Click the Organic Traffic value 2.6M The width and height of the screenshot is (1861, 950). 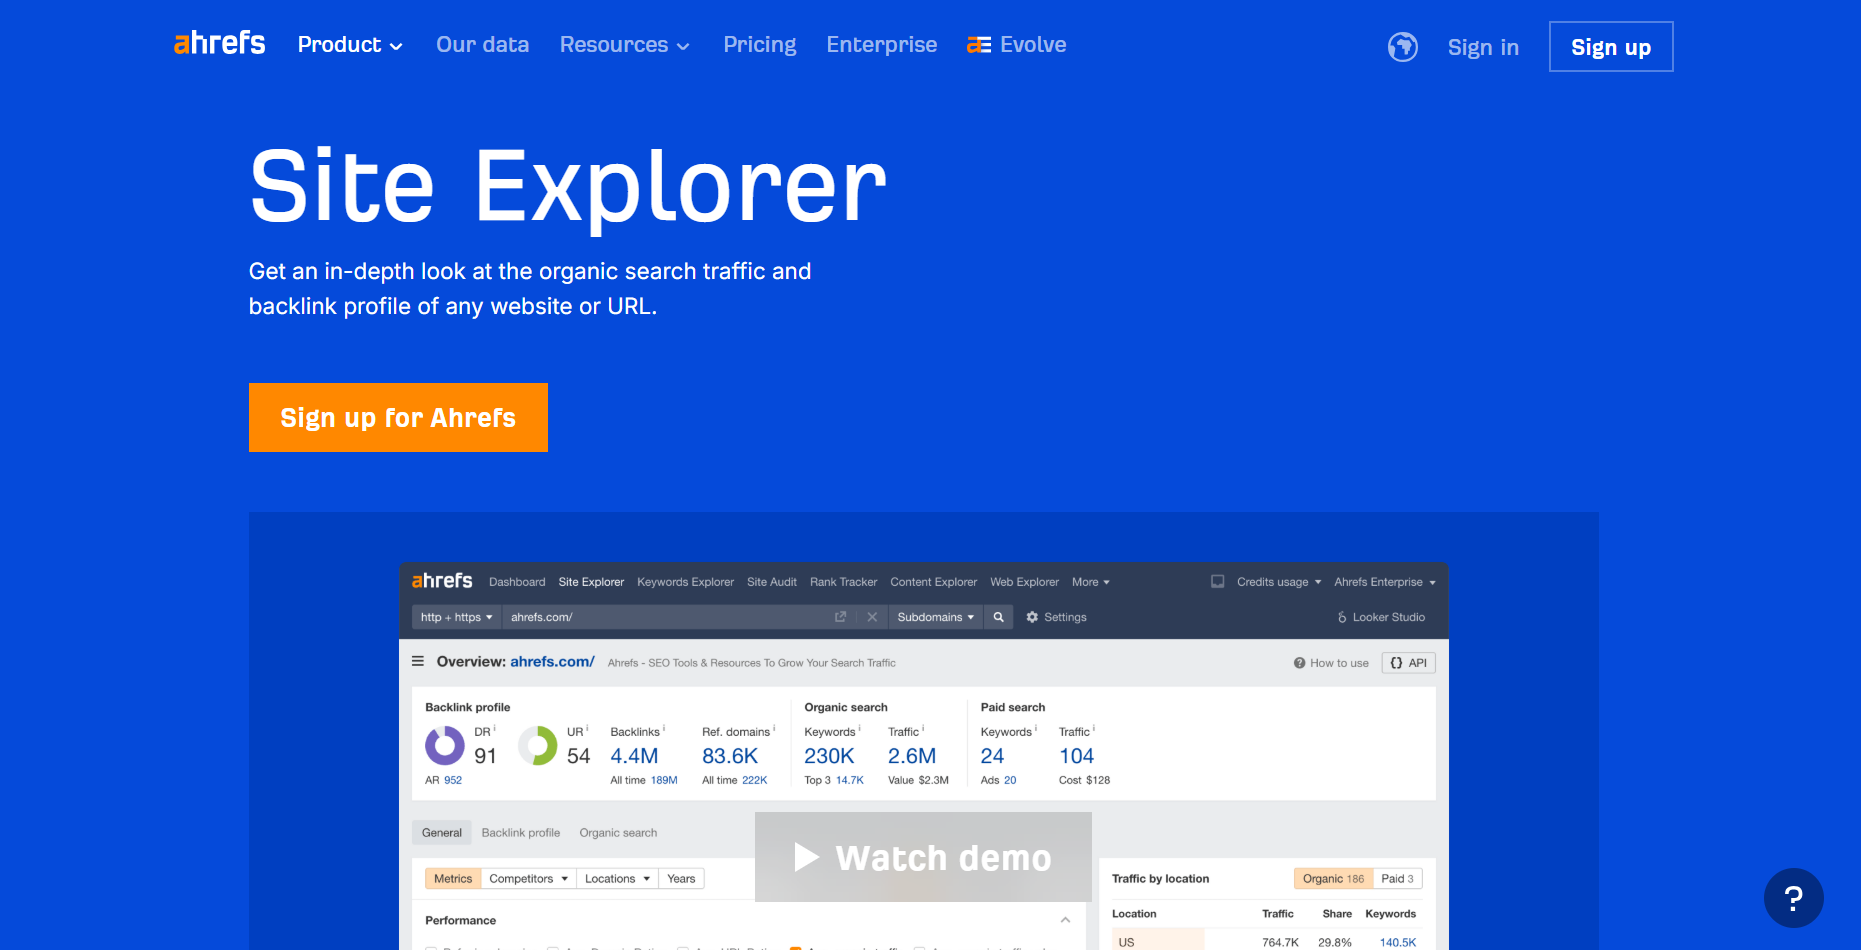(912, 756)
